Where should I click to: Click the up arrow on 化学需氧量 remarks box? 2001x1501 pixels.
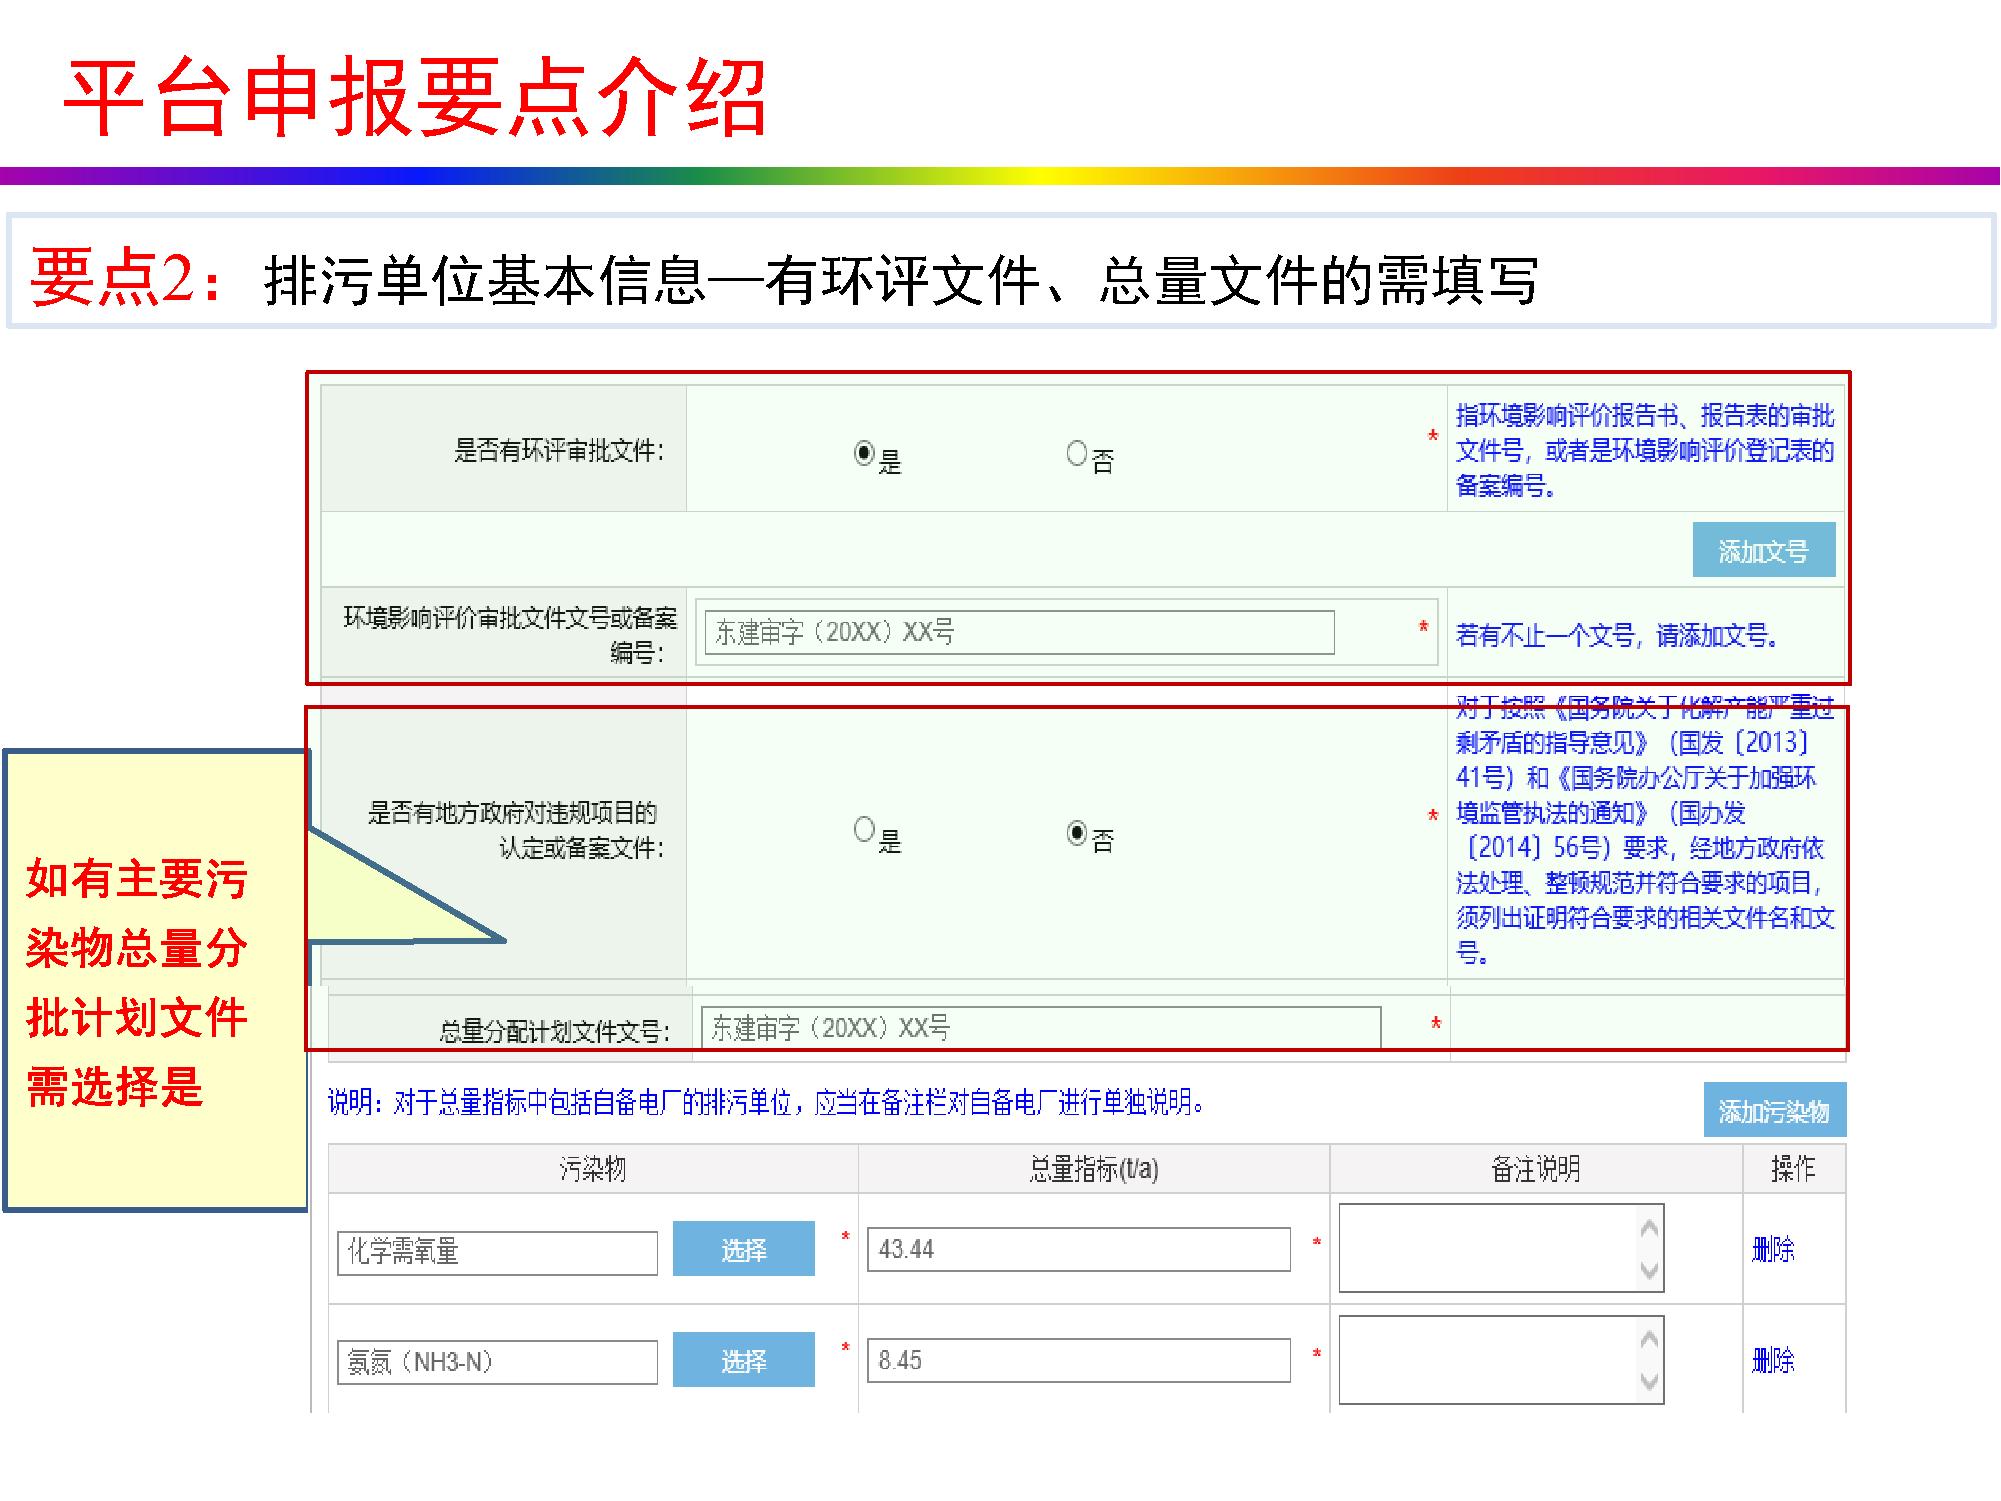(1648, 1228)
